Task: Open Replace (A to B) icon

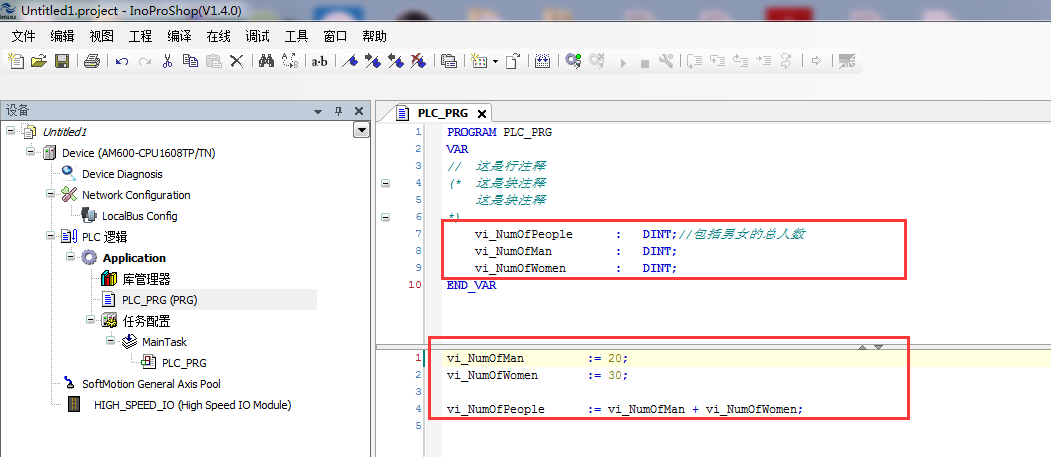Action: pyautogui.click(x=290, y=61)
